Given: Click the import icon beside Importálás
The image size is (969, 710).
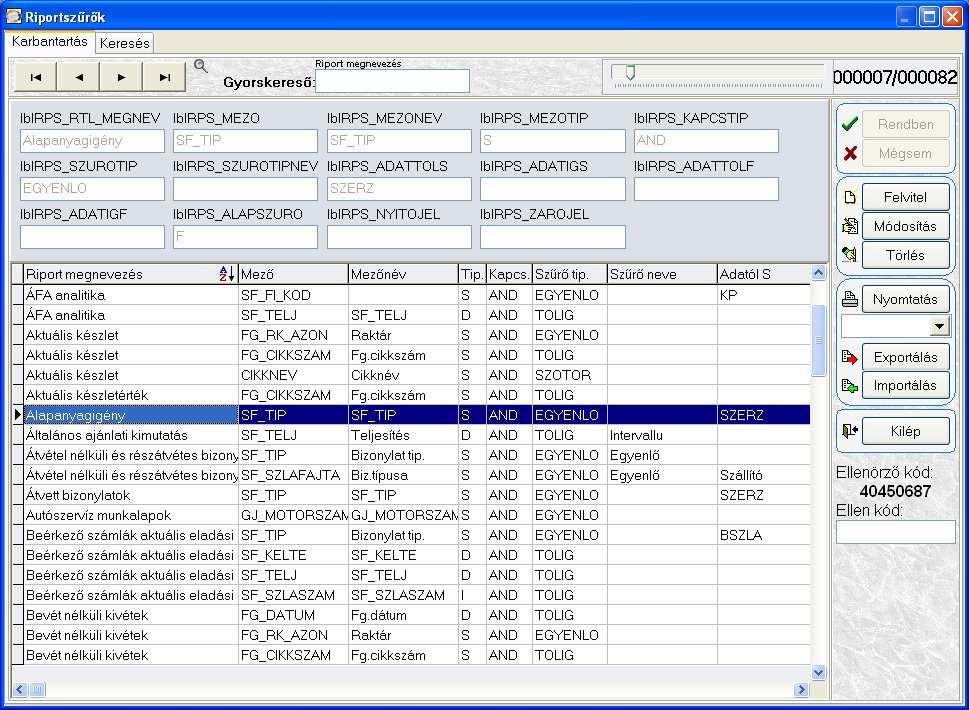Looking at the screenshot, I should pos(850,386).
